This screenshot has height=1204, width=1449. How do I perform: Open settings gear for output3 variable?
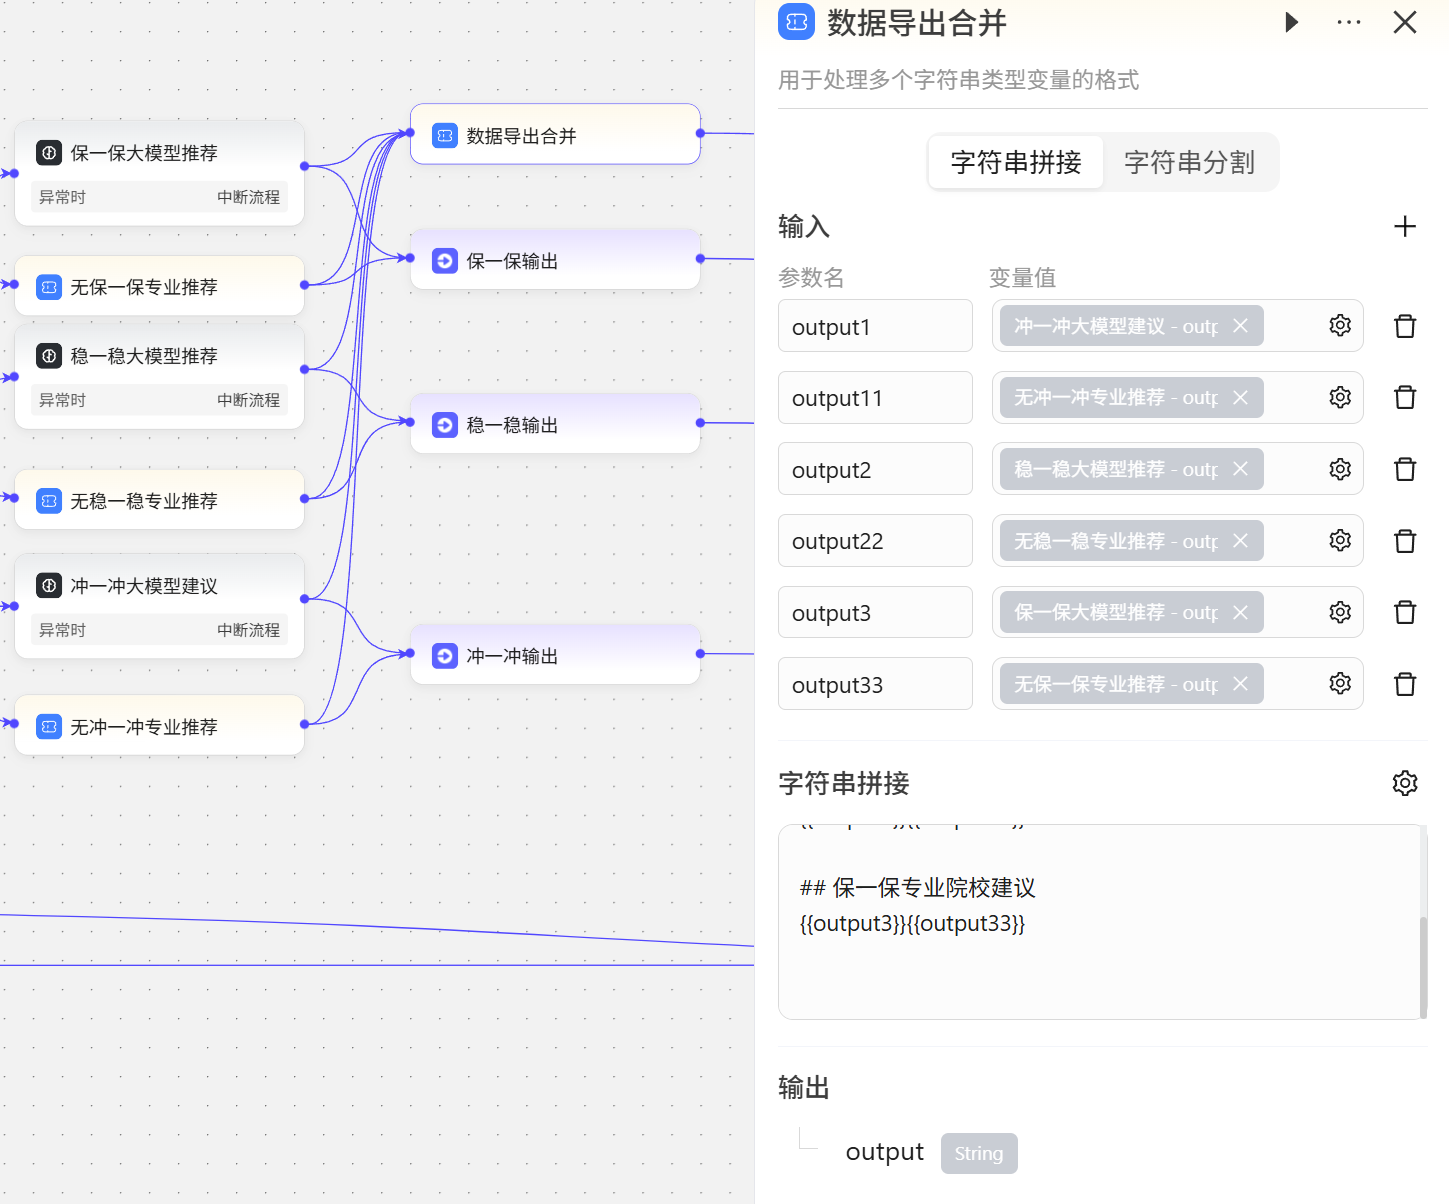(x=1340, y=612)
